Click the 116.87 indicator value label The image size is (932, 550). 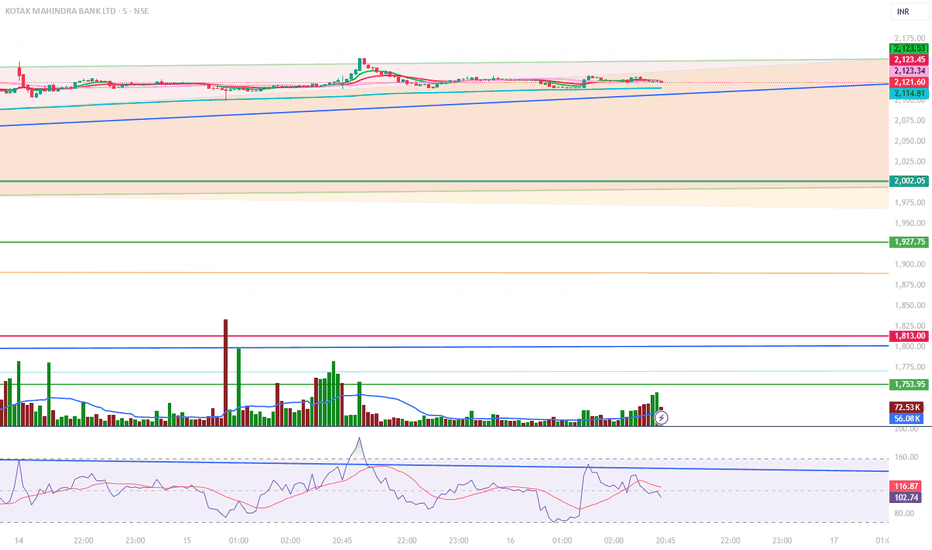906,486
